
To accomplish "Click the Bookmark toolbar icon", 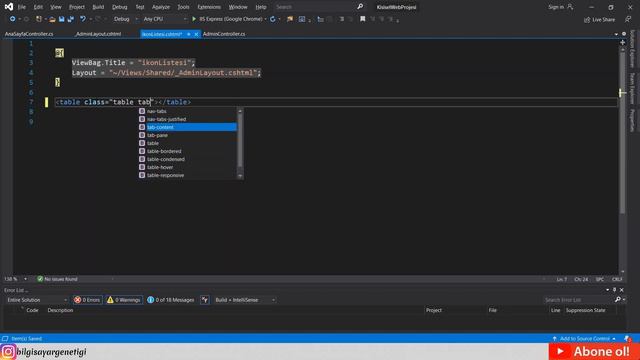I will click(x=362, y=19).
